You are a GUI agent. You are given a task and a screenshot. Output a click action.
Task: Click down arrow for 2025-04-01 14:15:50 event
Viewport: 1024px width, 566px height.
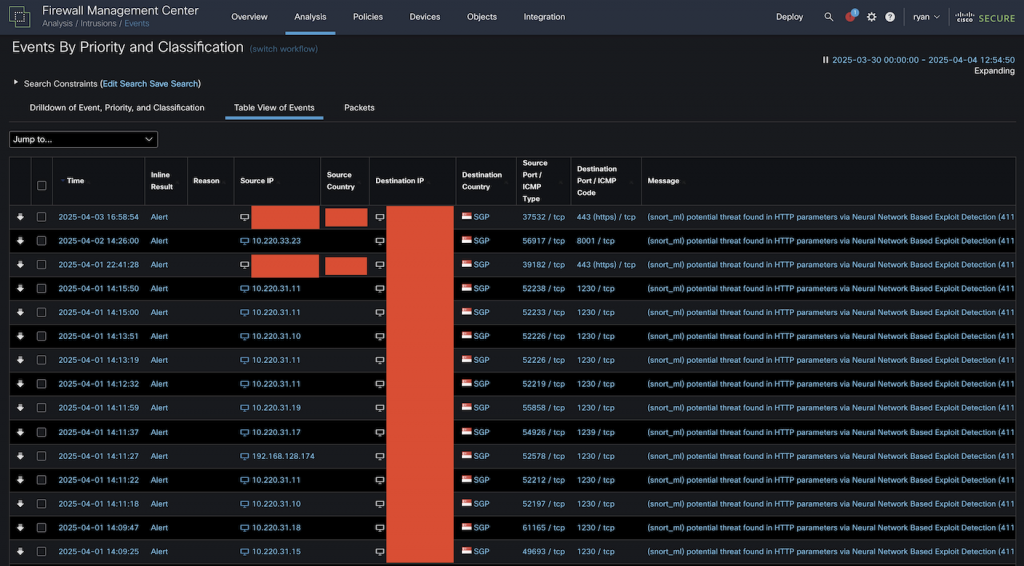(20, 289)
